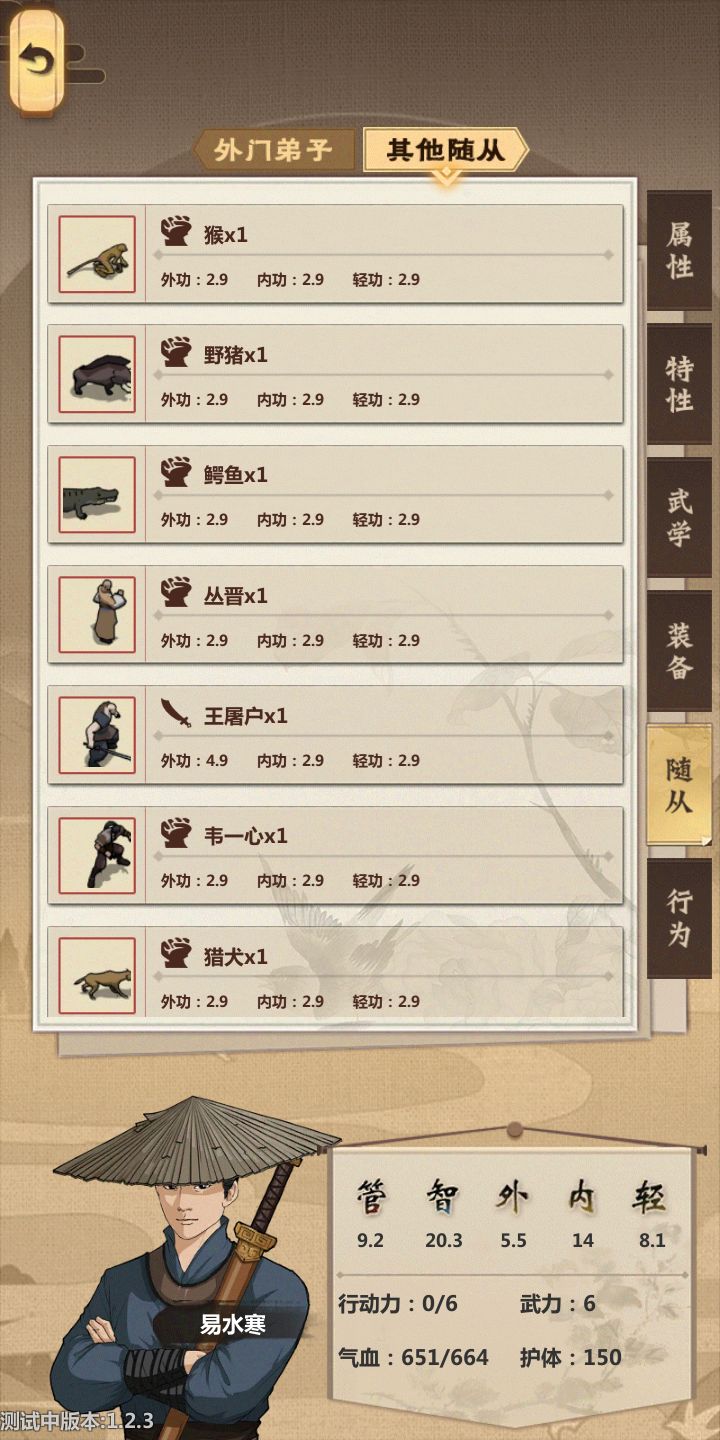
Task: Select the 鳄鱼x1 follower row
Action: 335,495
